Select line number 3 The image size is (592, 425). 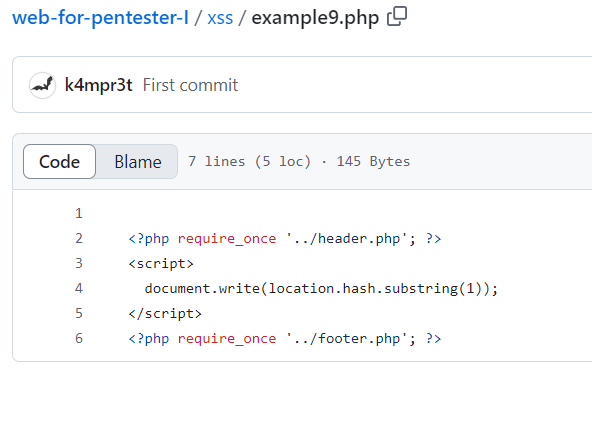click(x=79, y=263)
